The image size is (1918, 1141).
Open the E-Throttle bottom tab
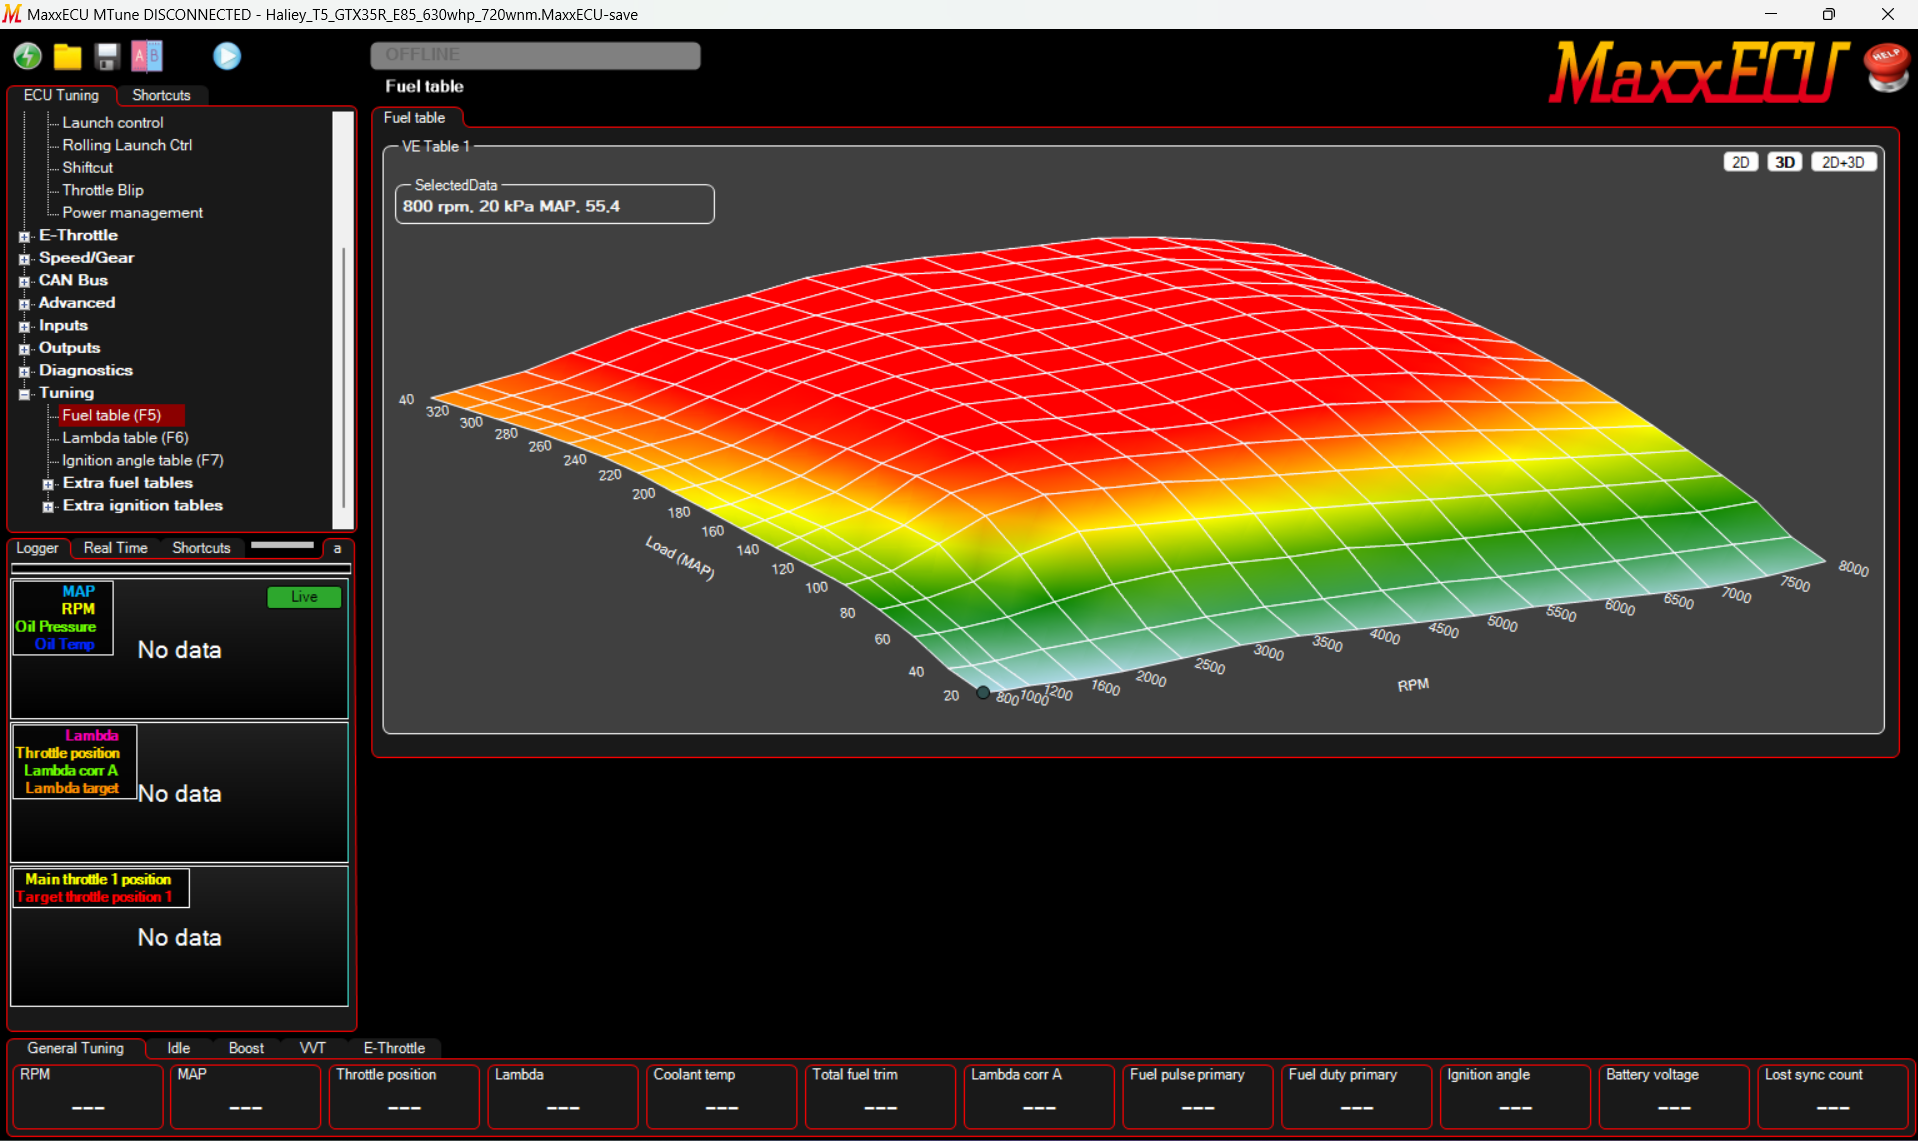pos(394,1048)
